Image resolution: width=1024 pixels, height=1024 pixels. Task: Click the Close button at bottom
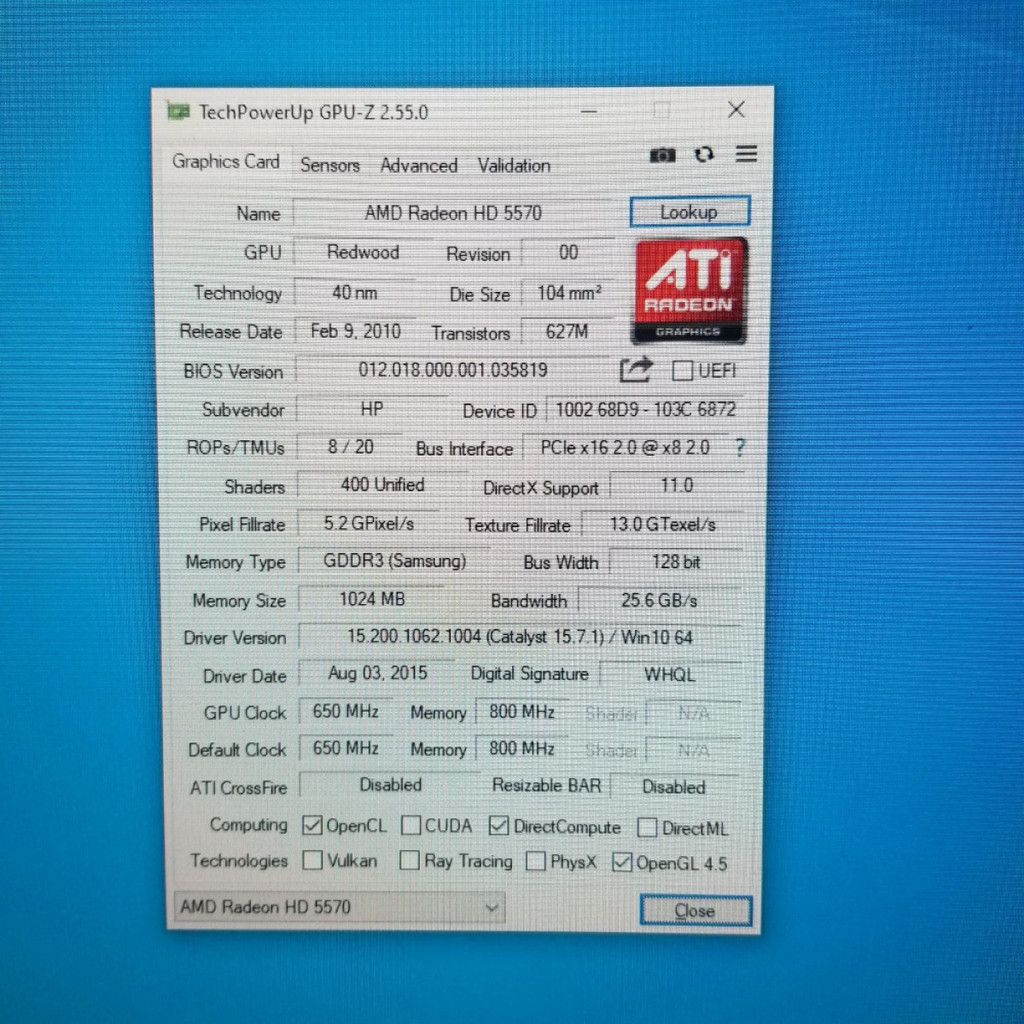696,910
